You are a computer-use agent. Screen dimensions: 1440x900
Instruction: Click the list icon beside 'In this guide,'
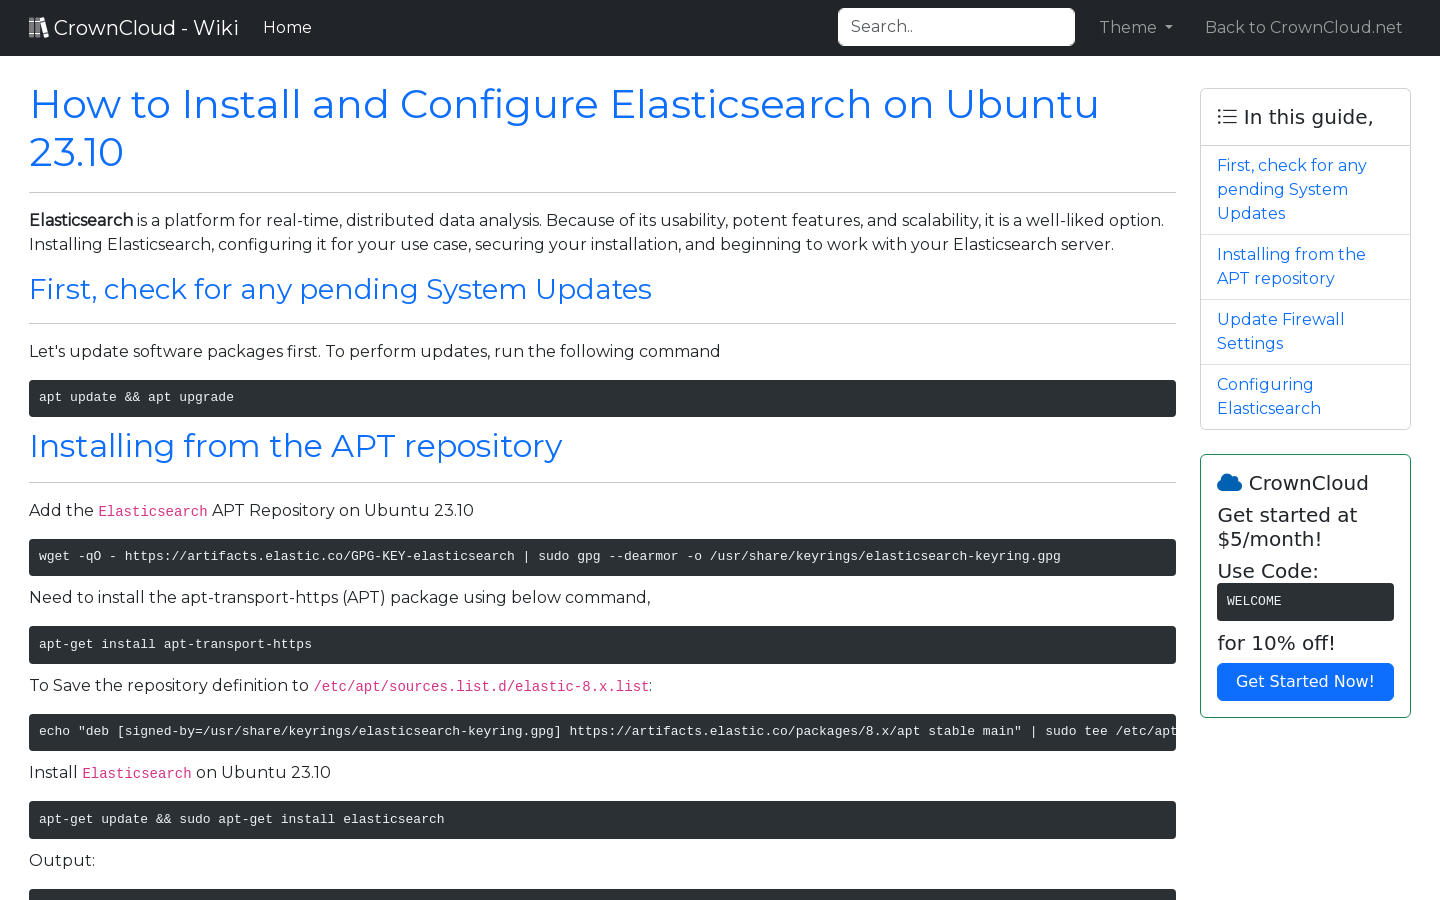(1226, 116)
